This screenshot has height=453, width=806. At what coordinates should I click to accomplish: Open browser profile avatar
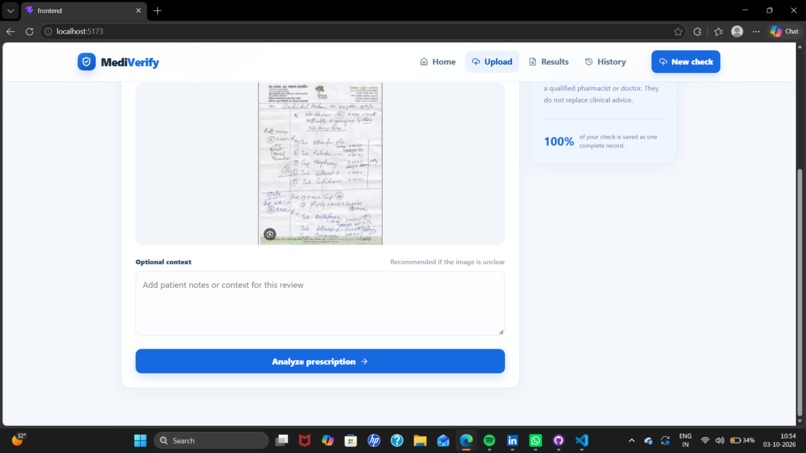737,31
